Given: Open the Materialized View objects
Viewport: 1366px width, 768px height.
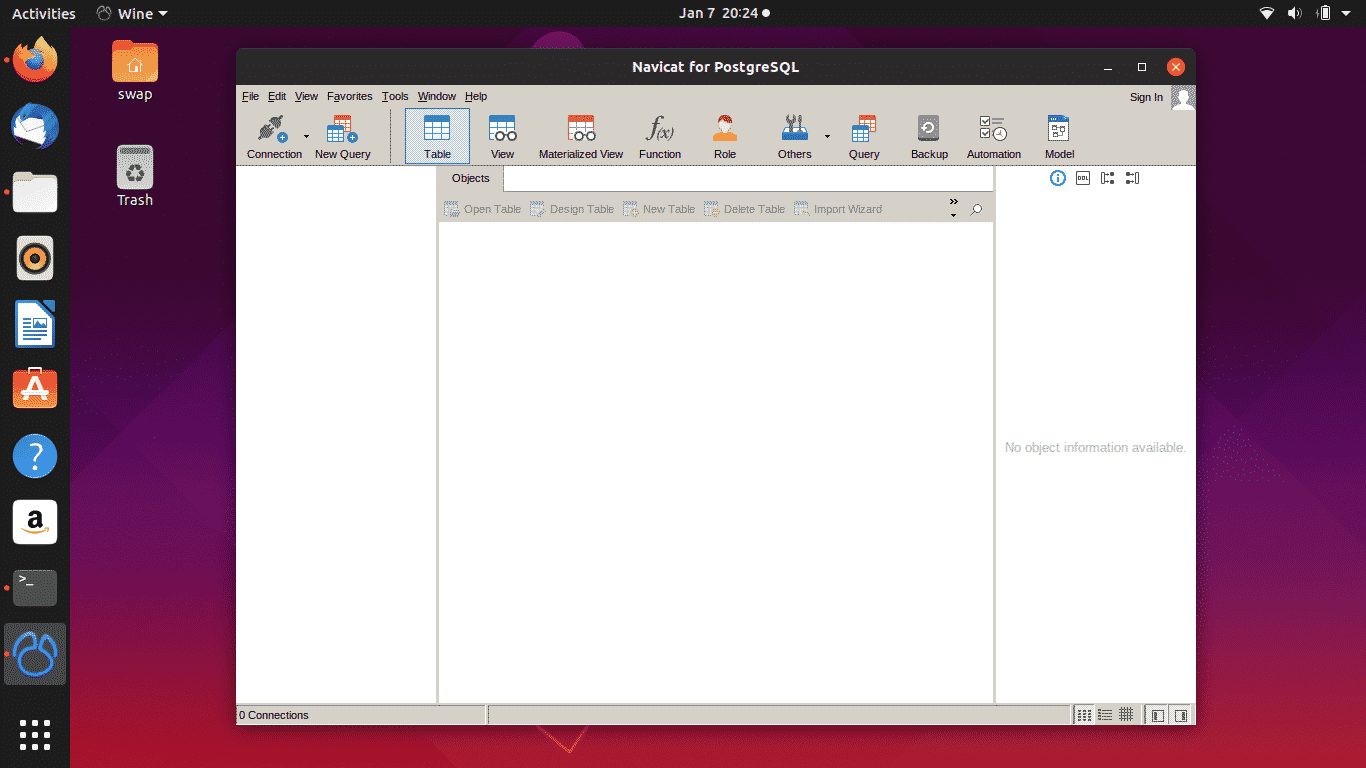Looking at the screenshot, I should click(x=580, y=137).
